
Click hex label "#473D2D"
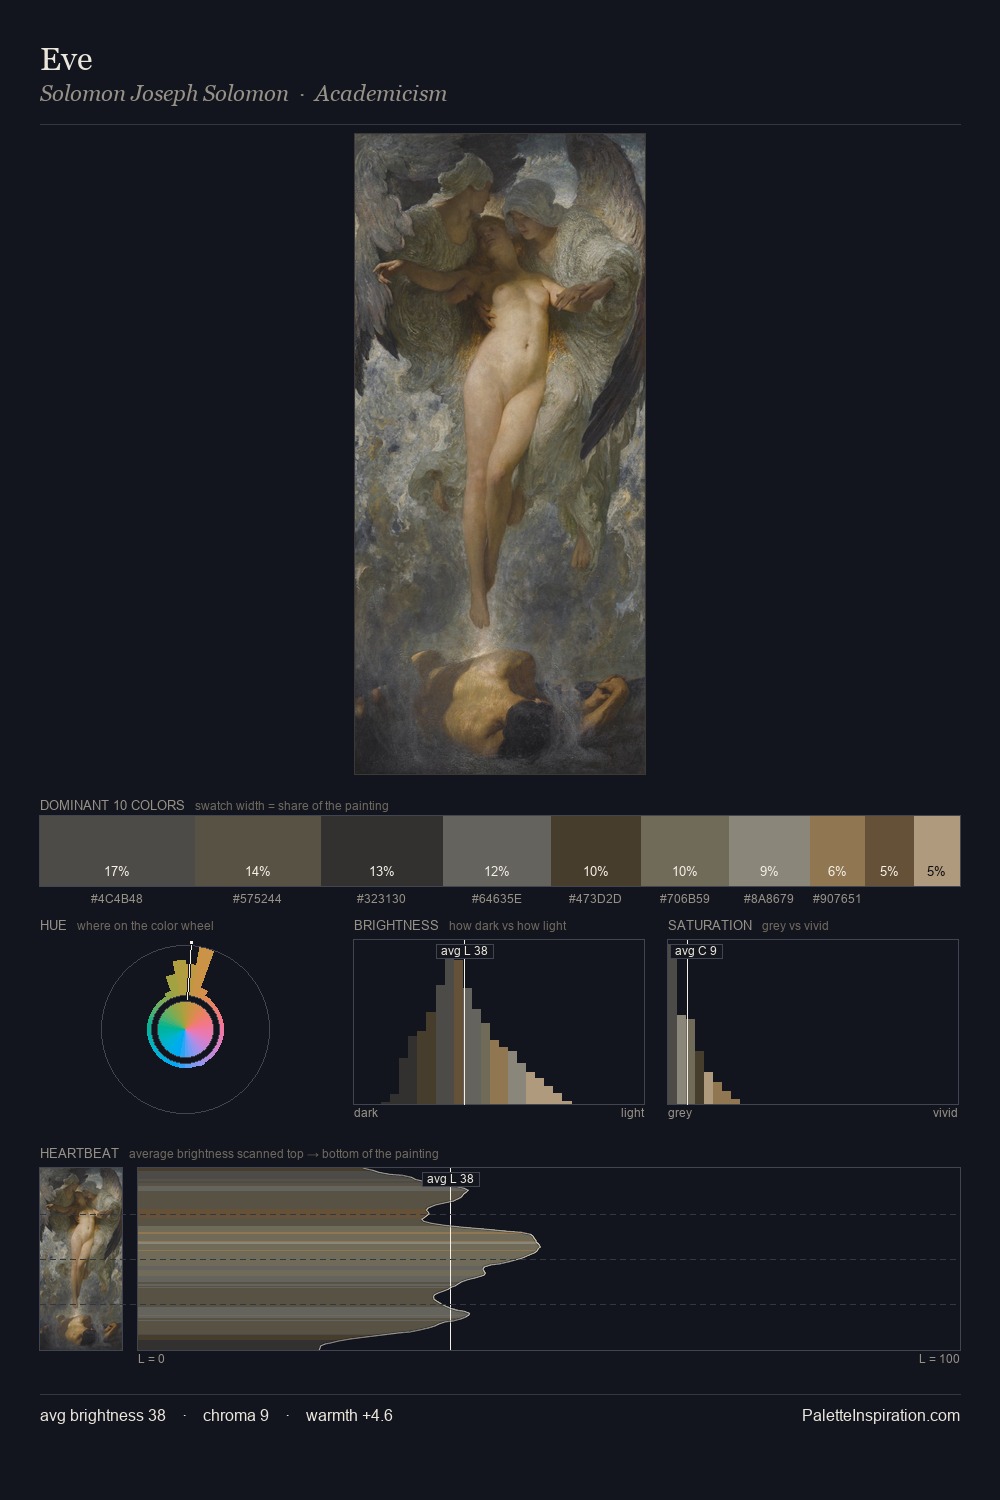(595, 898)
